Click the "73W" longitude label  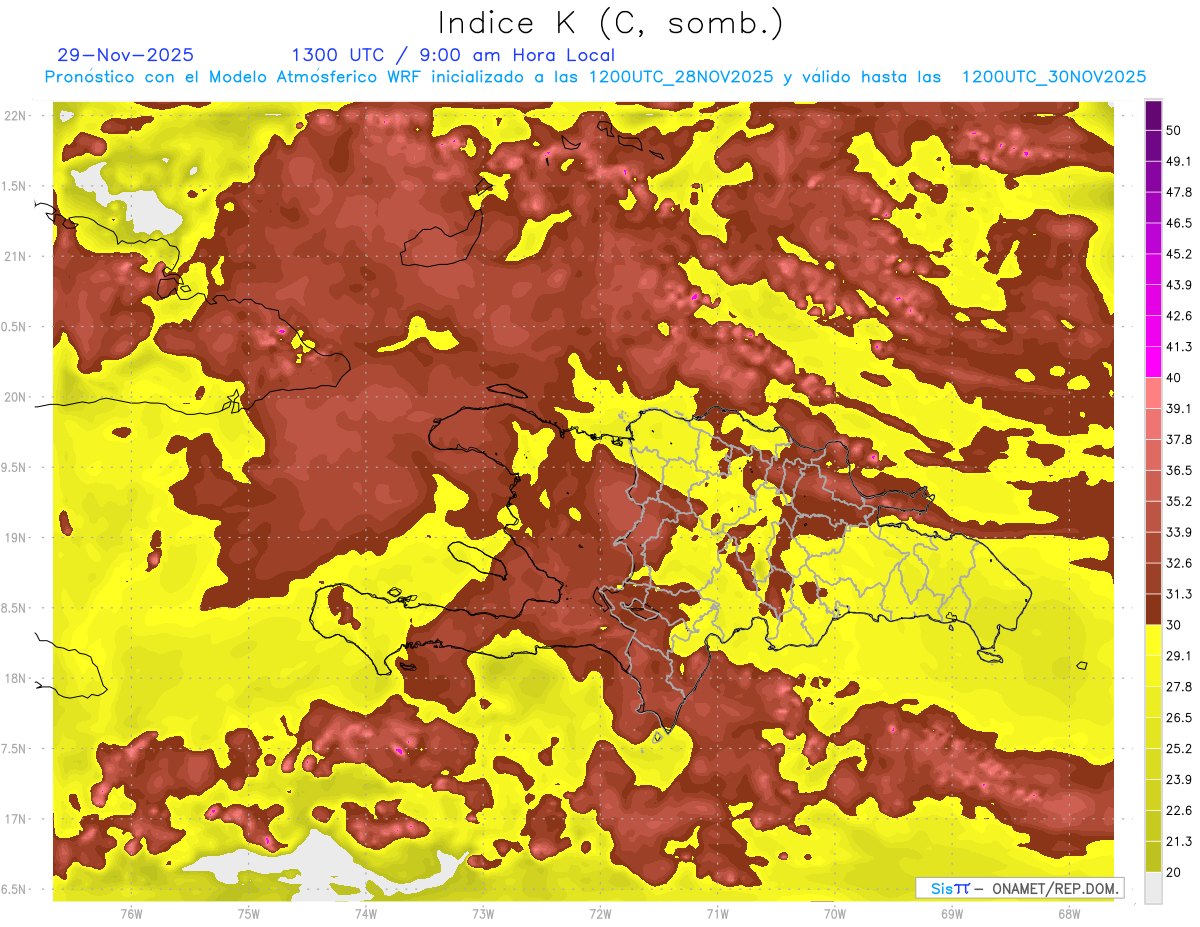click(x=482, y=913)
